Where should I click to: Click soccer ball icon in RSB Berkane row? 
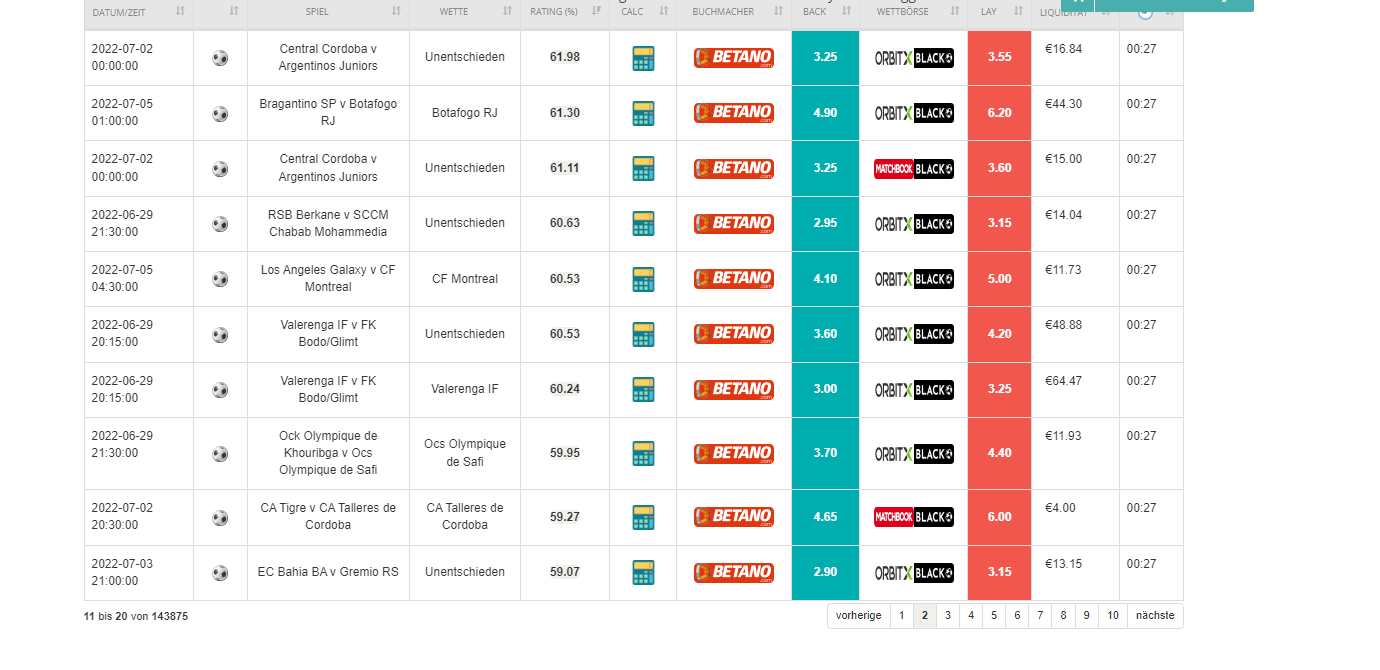(x=220, y=224)
